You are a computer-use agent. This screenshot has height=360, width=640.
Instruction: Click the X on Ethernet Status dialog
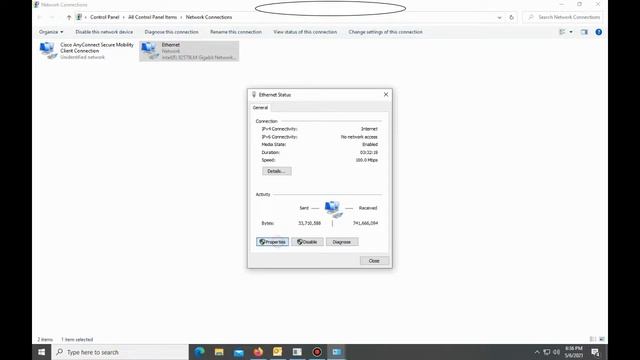coord(386,94)
